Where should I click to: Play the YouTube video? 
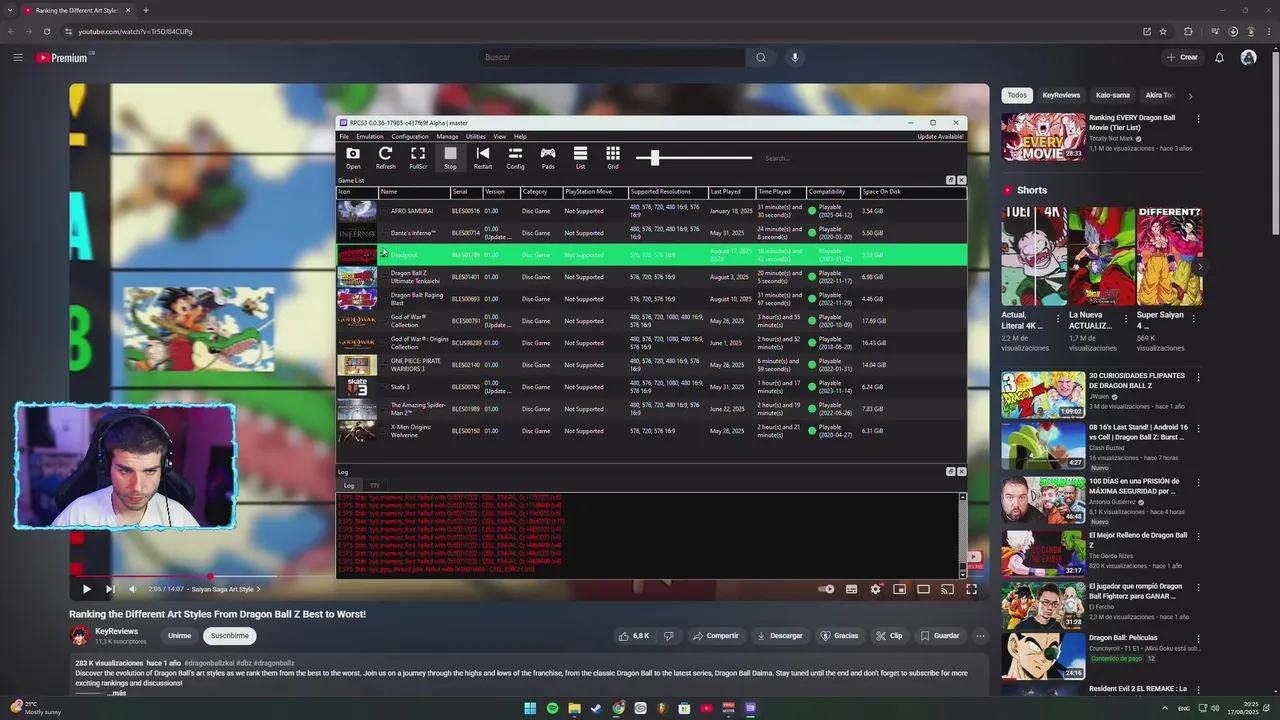86,589
